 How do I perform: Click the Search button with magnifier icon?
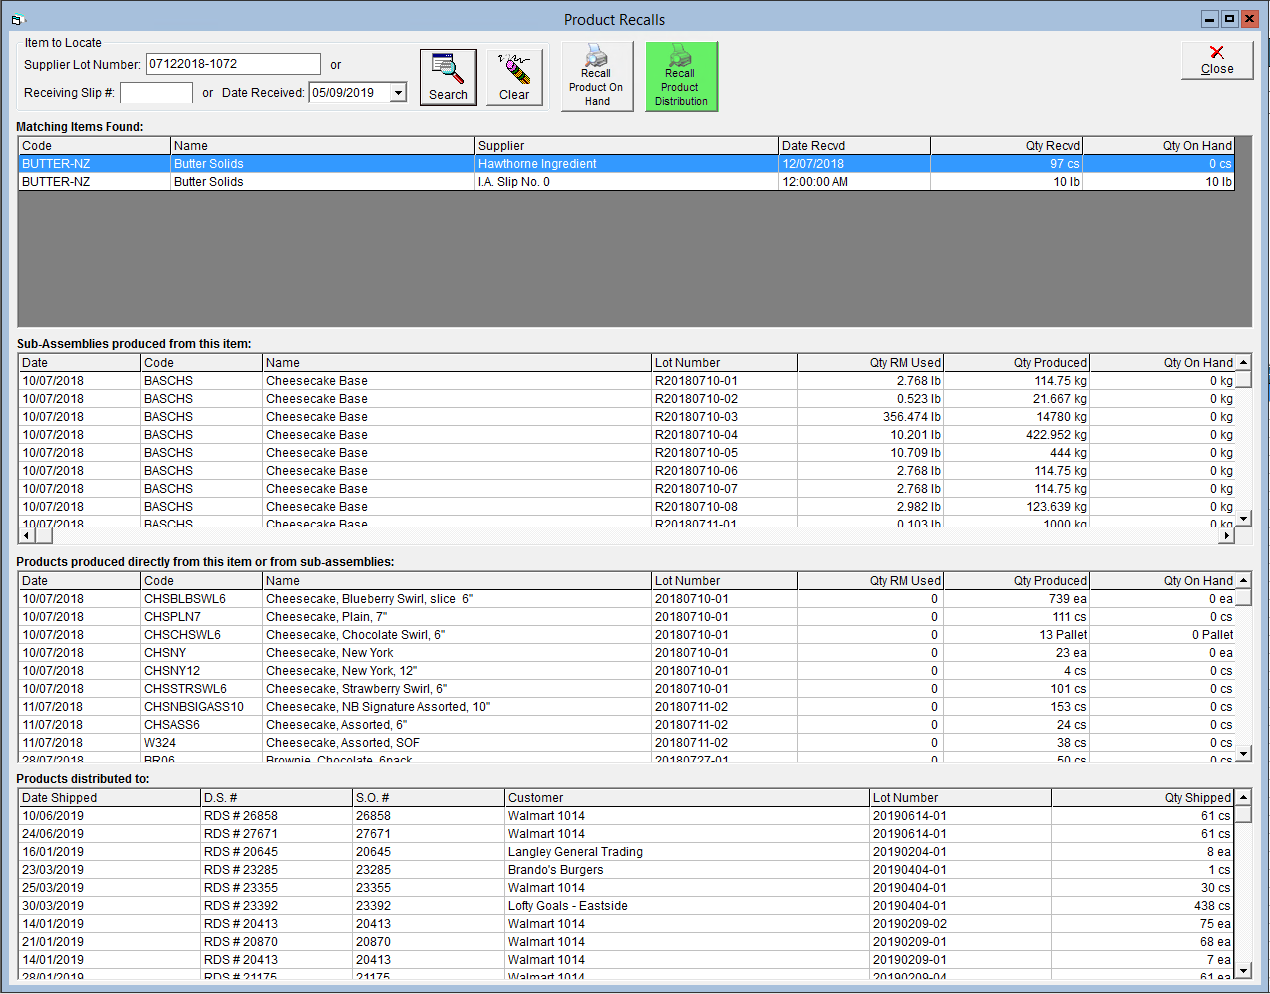tap(448, 77)
